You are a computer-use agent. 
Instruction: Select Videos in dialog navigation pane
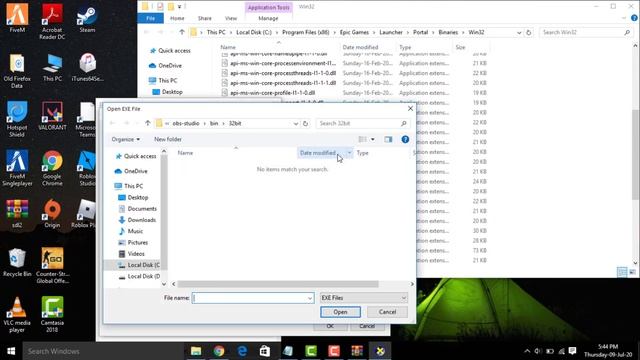point(132,254)
